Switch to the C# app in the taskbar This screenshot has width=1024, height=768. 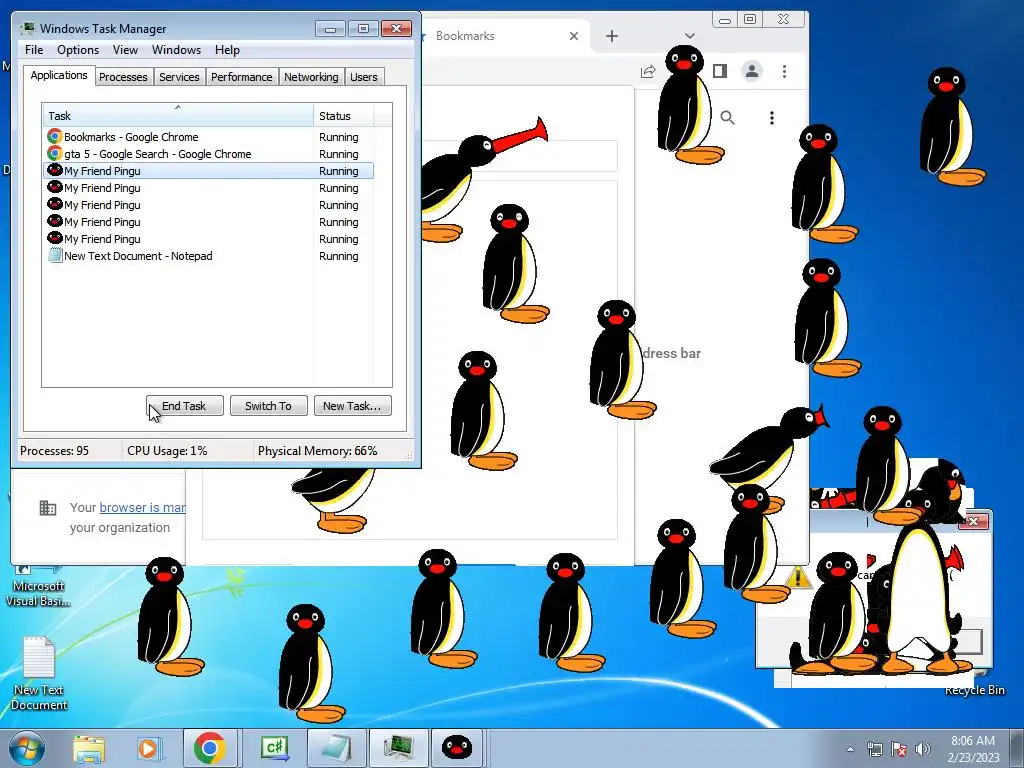273,748
